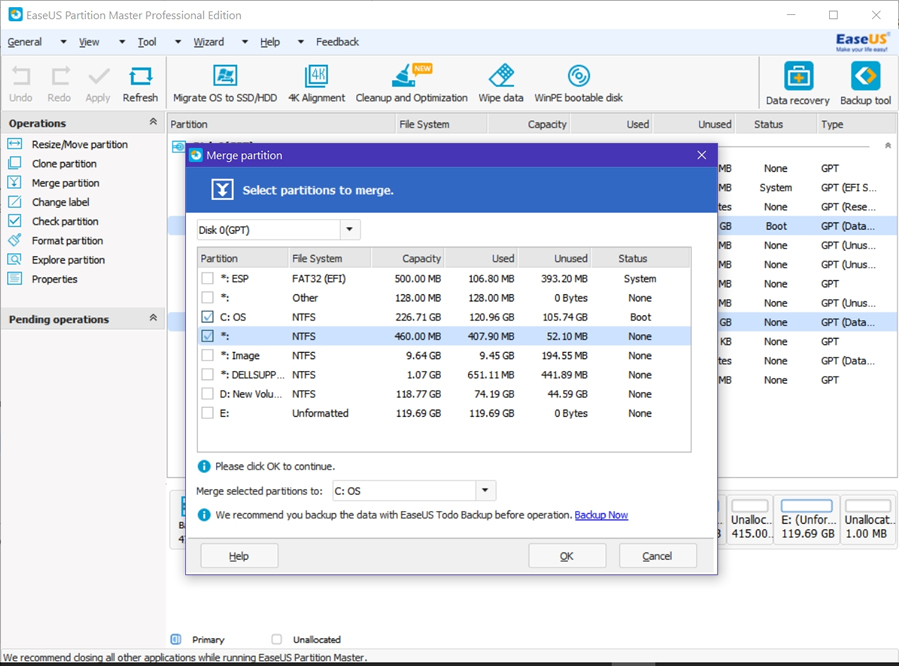899x666 pixels.
Task: Open WinPE bootable disk creator
Action: point(578,78)
